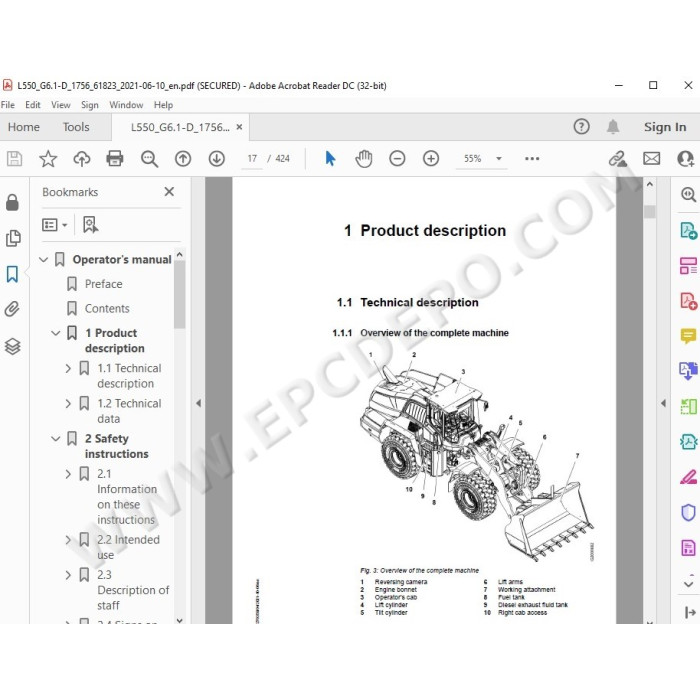Open the zoom level dropdown arrow
This screenshot has height=700, width=700.
pos(499,158)
